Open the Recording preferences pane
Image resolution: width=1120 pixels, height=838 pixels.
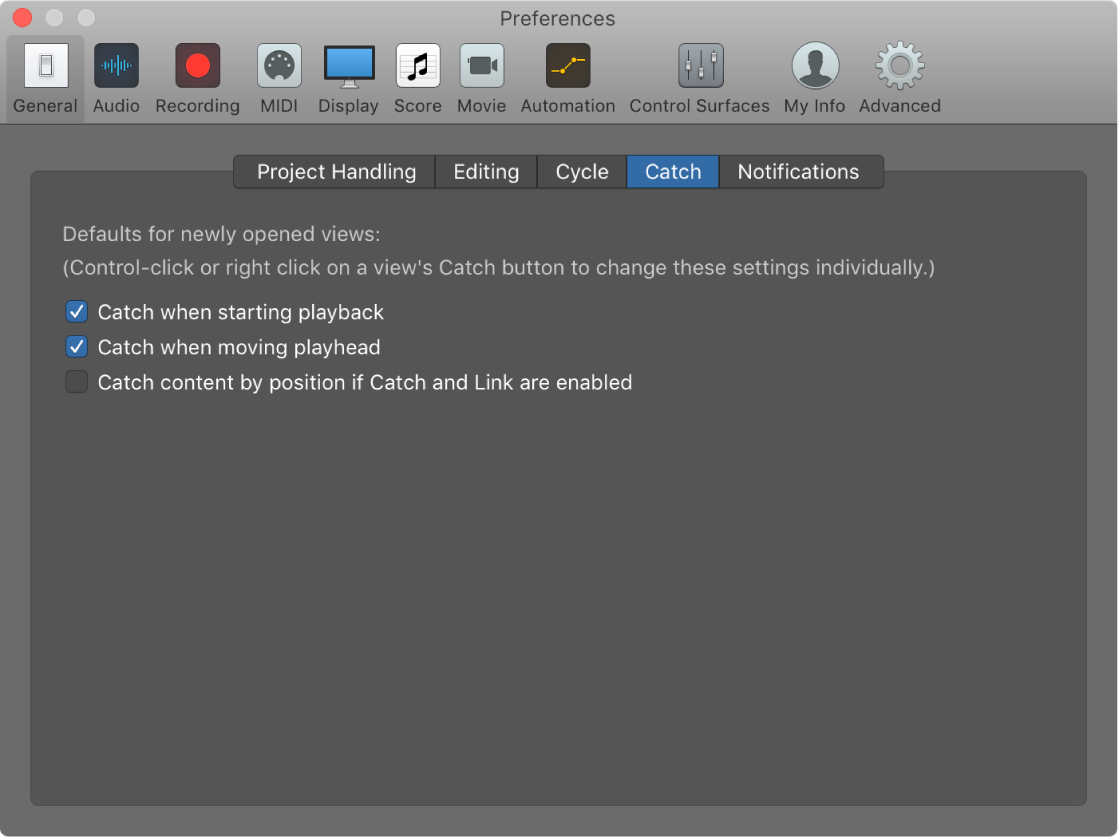[197, 79]
